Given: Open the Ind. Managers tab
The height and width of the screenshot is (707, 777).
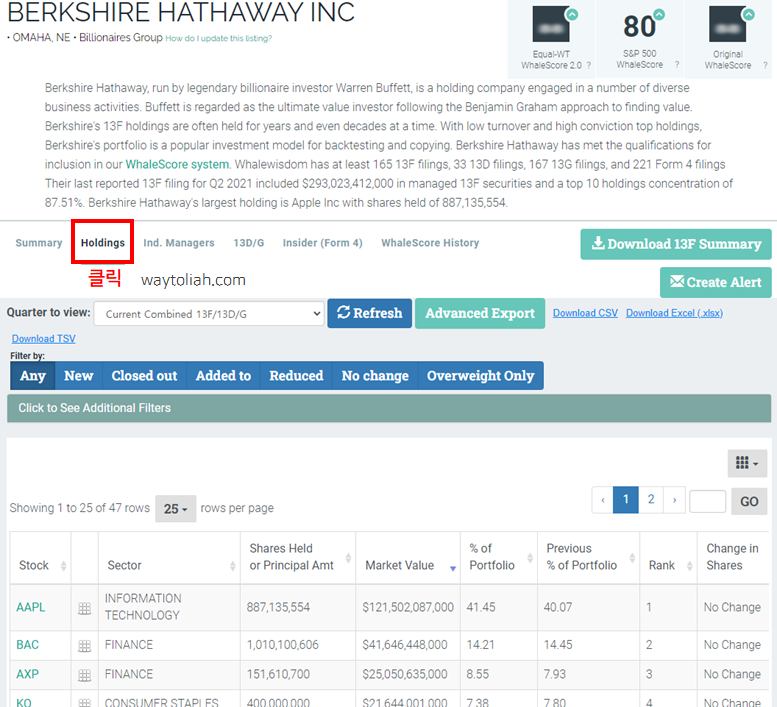Looking at the screenshot, I should (179, 243).
